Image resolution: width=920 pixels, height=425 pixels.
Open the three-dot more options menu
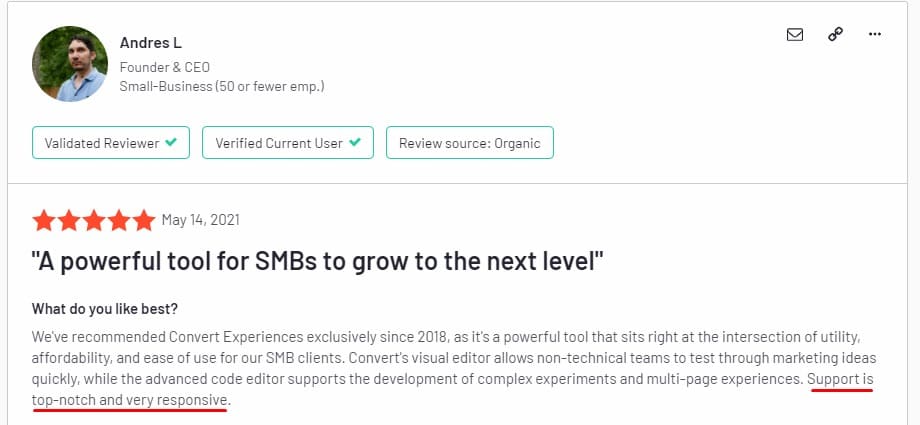point(875,34)
